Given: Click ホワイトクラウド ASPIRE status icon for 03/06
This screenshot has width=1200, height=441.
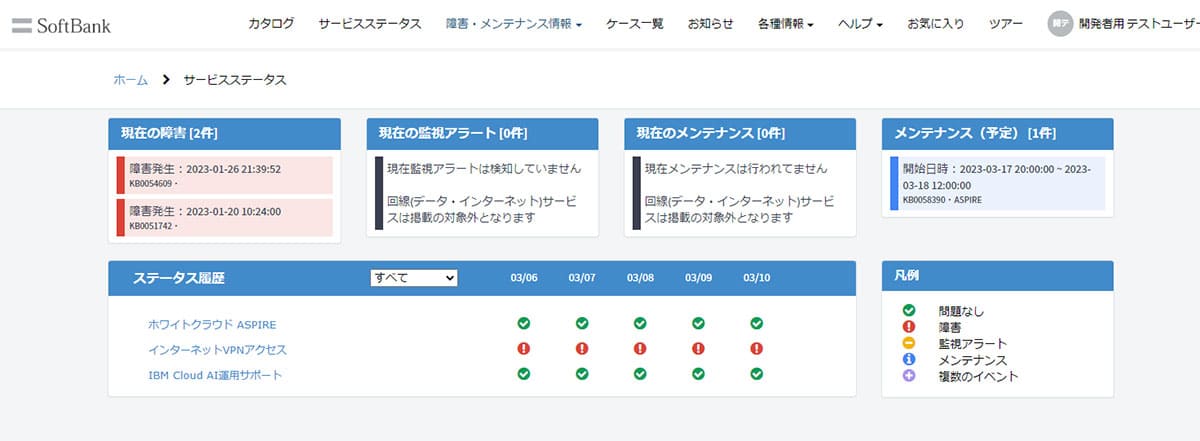Looking at the screenshot, I should pos(524,323).
